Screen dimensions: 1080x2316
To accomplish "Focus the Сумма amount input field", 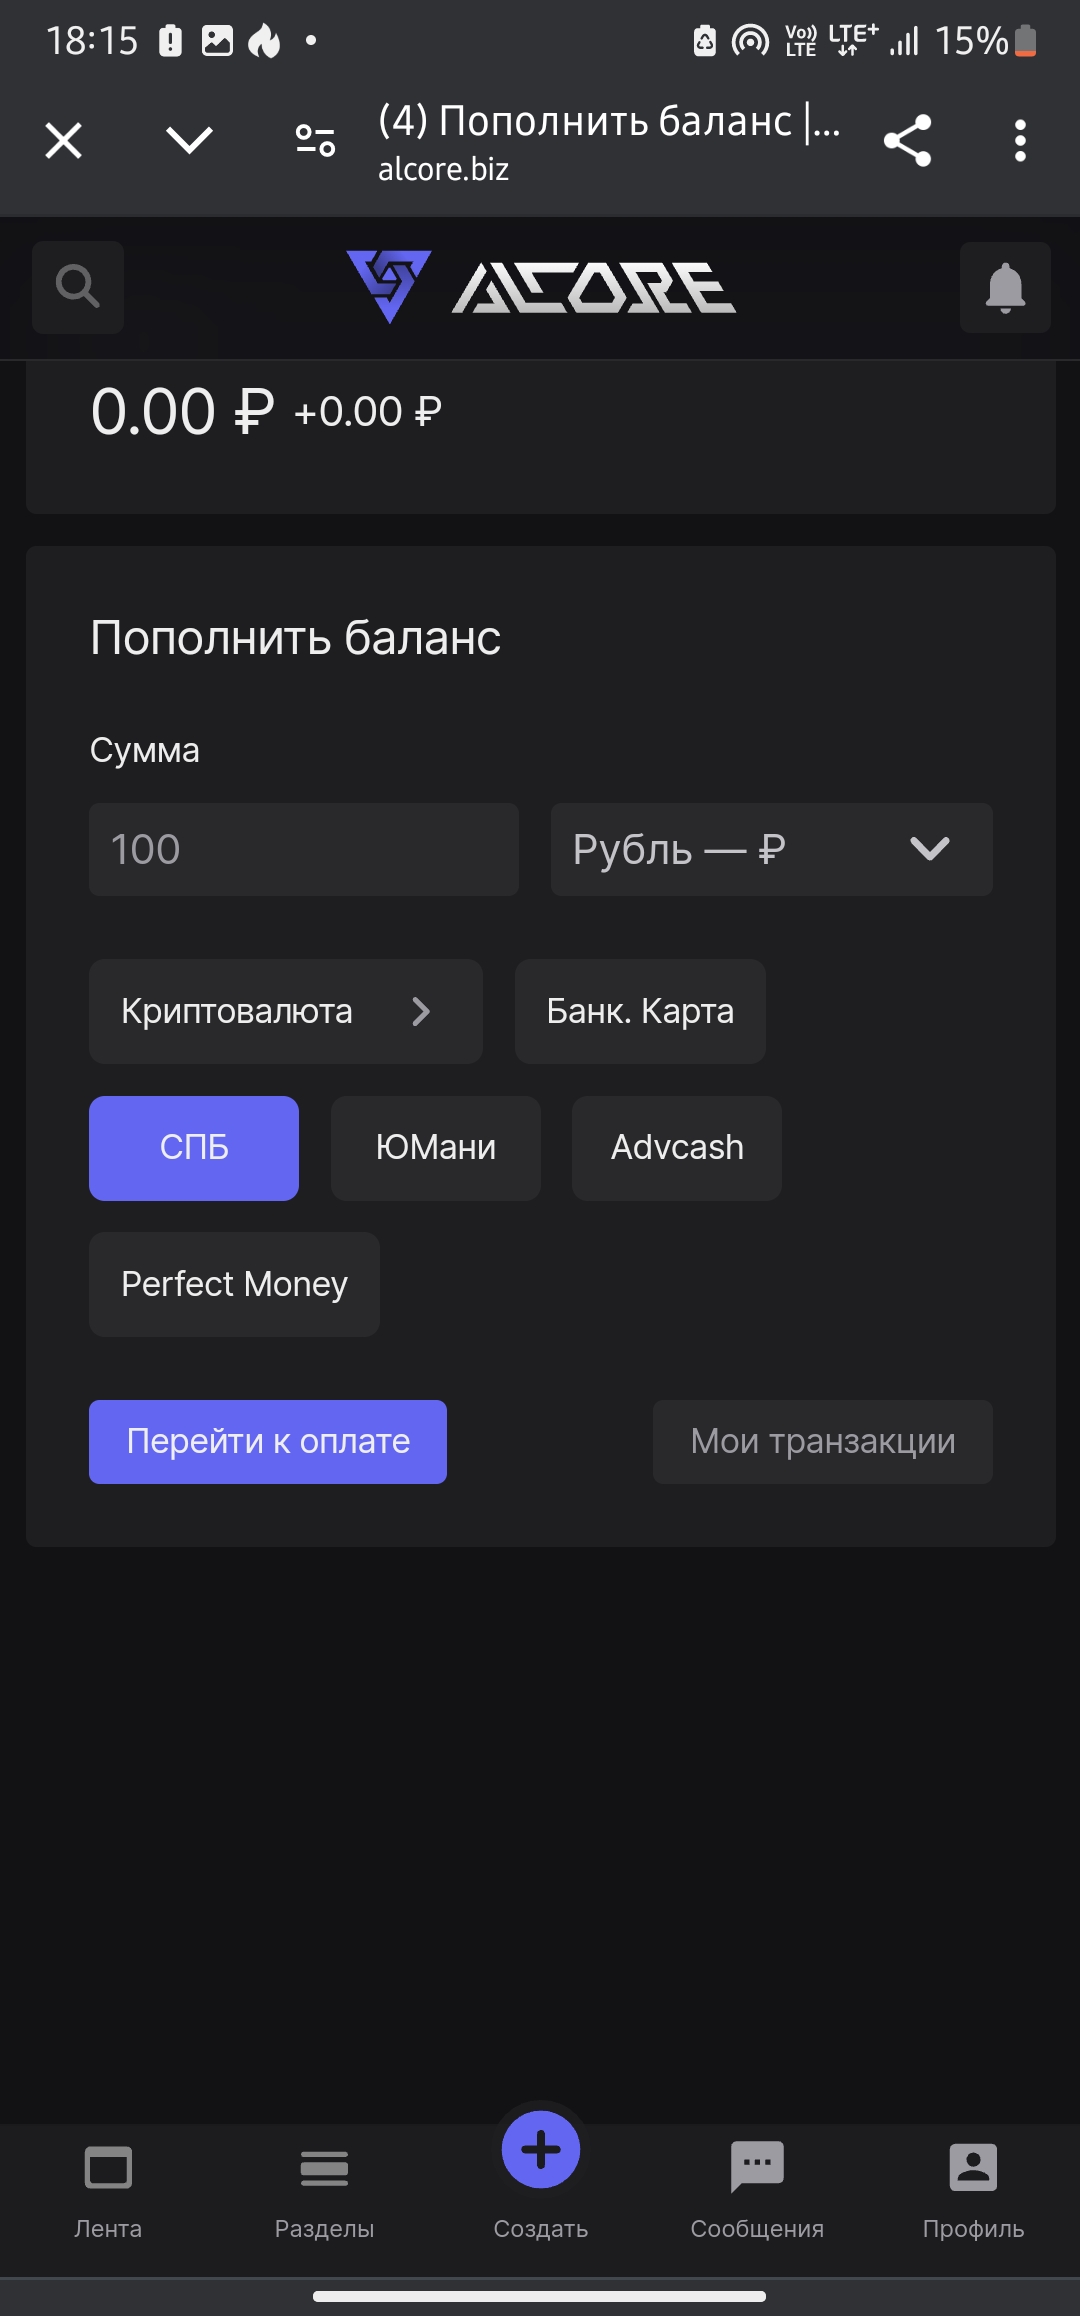I will [304, 849].
